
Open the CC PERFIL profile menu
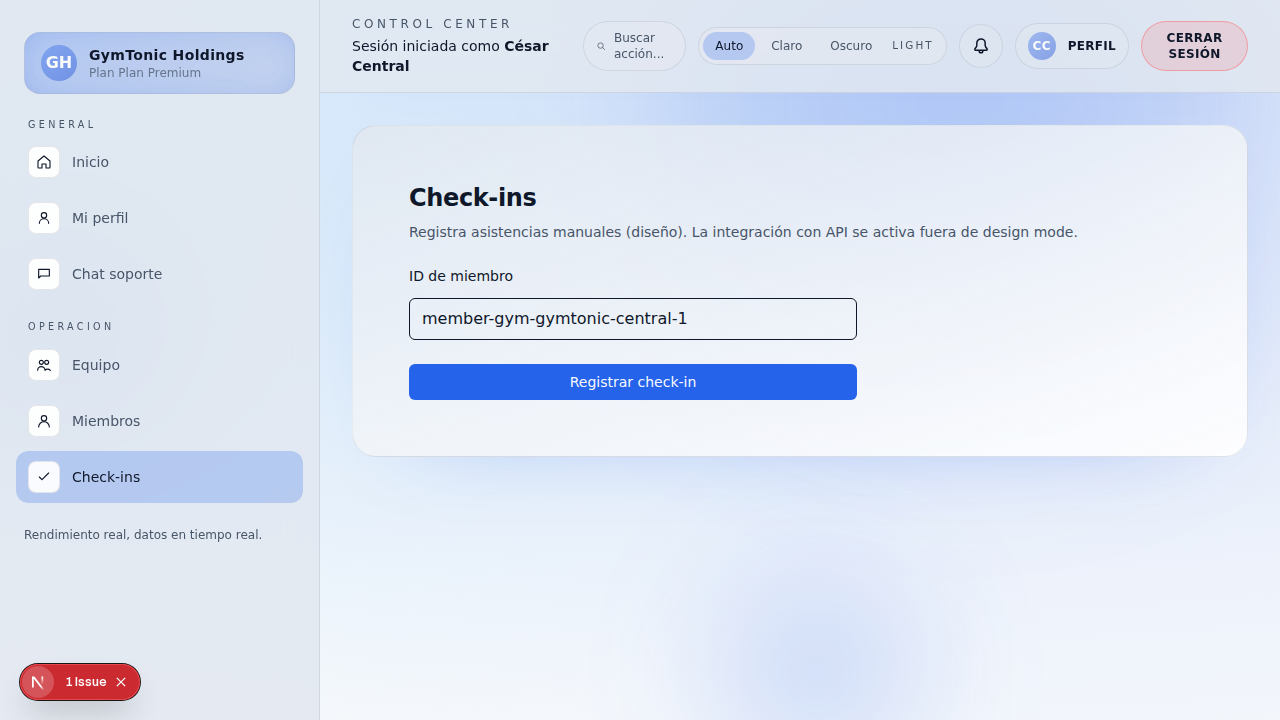click(1071, 45)
